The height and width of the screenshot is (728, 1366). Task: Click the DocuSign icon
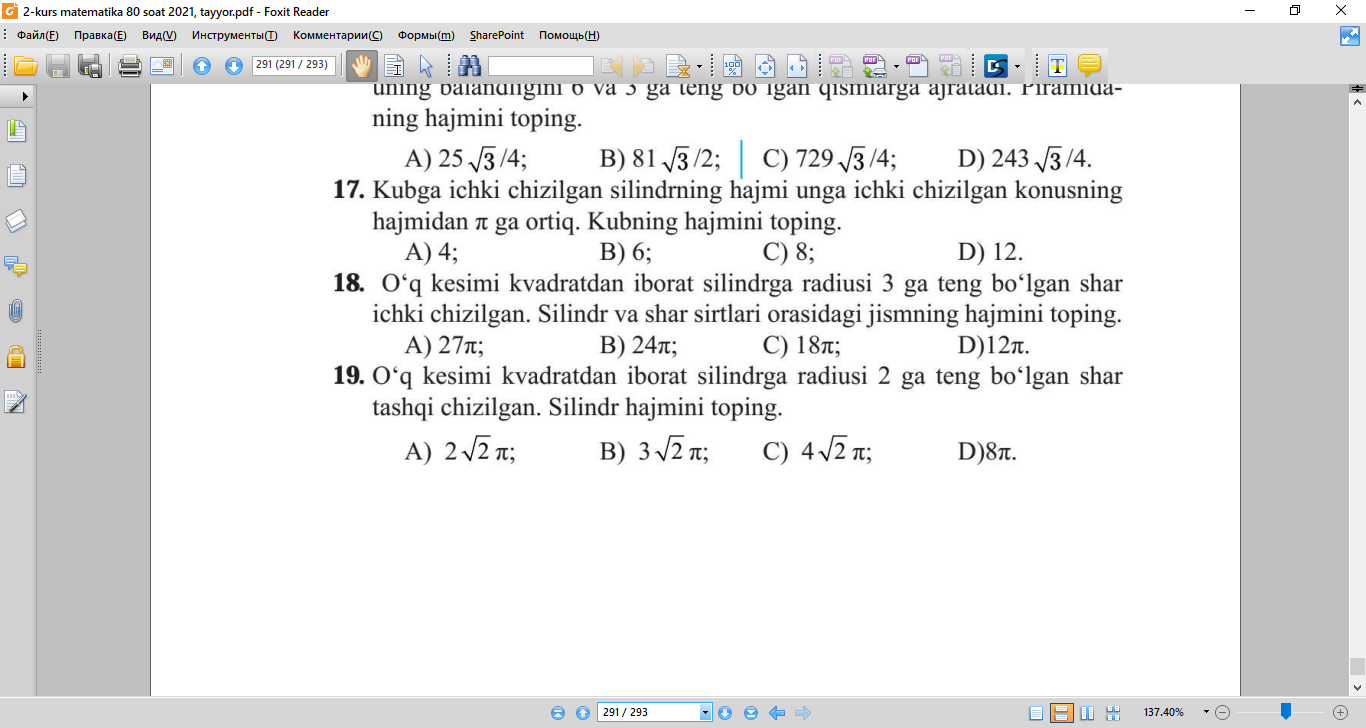996,66
